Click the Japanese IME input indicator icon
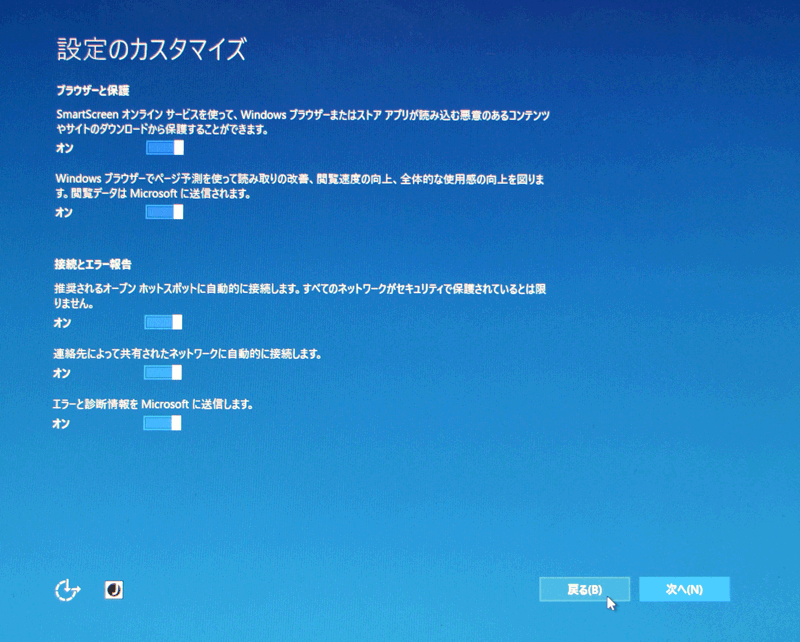 tap(114, 590)
